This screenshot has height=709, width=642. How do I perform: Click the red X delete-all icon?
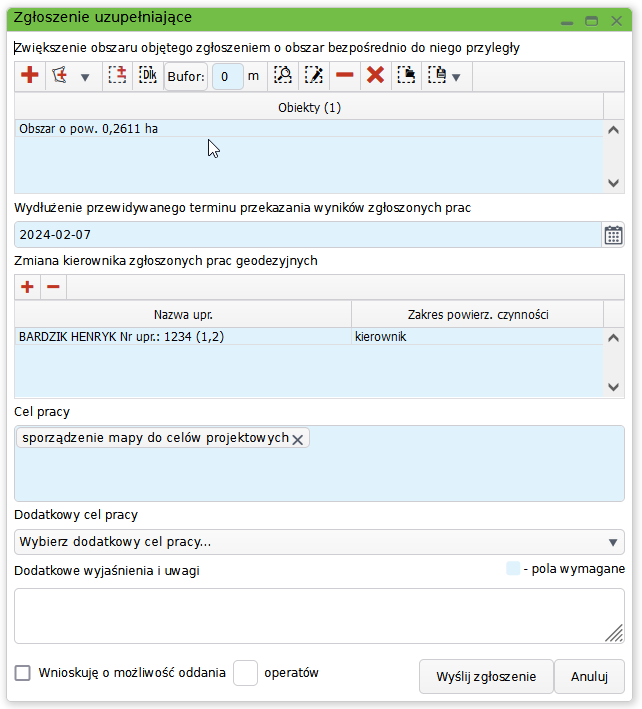click(375, 76)
